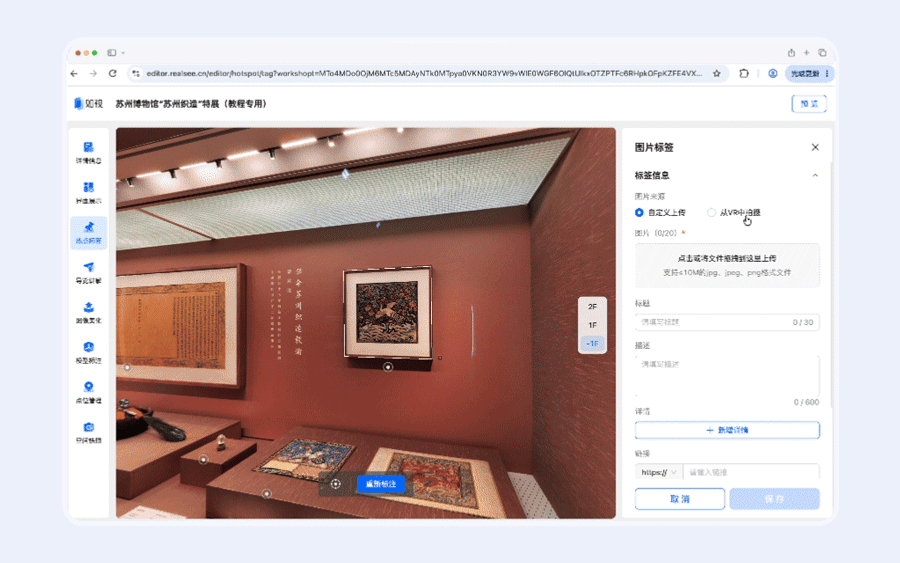This screenshot has width=900, height=563.
Task: Show the tab overview icon at top right
Action: coord(823,53)
